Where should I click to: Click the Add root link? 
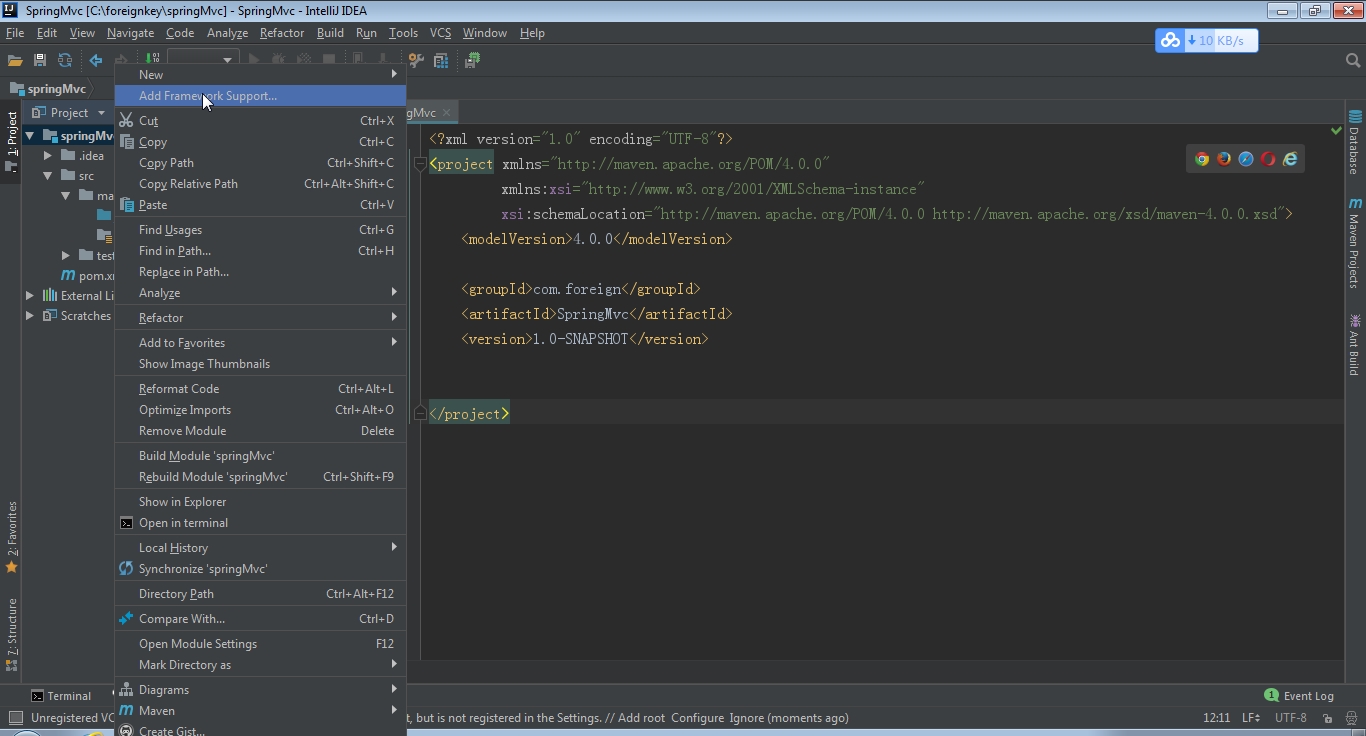[x=641, y=718]
